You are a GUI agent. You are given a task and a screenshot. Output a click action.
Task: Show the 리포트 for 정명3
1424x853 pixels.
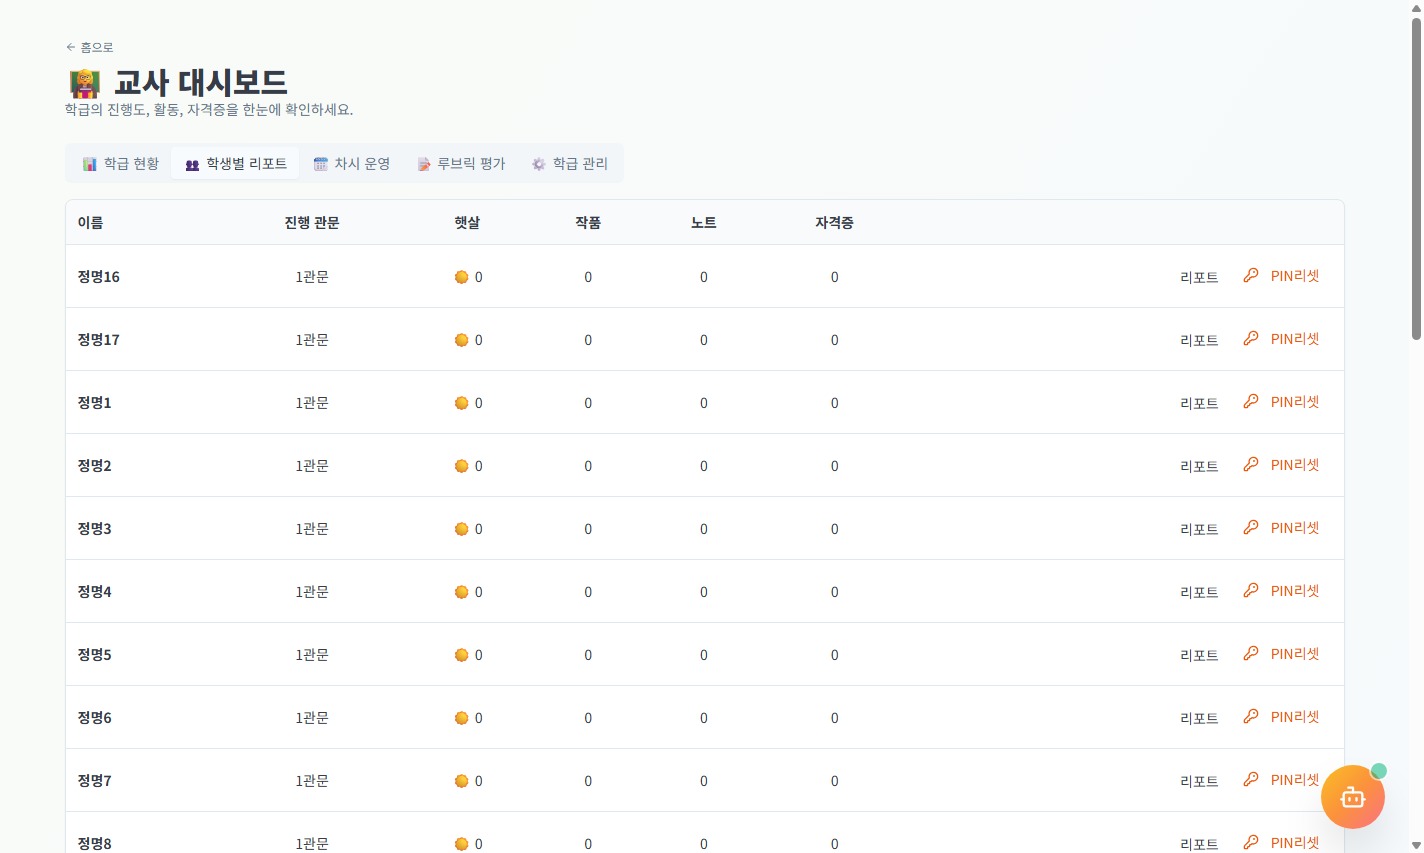point(1199,529)
